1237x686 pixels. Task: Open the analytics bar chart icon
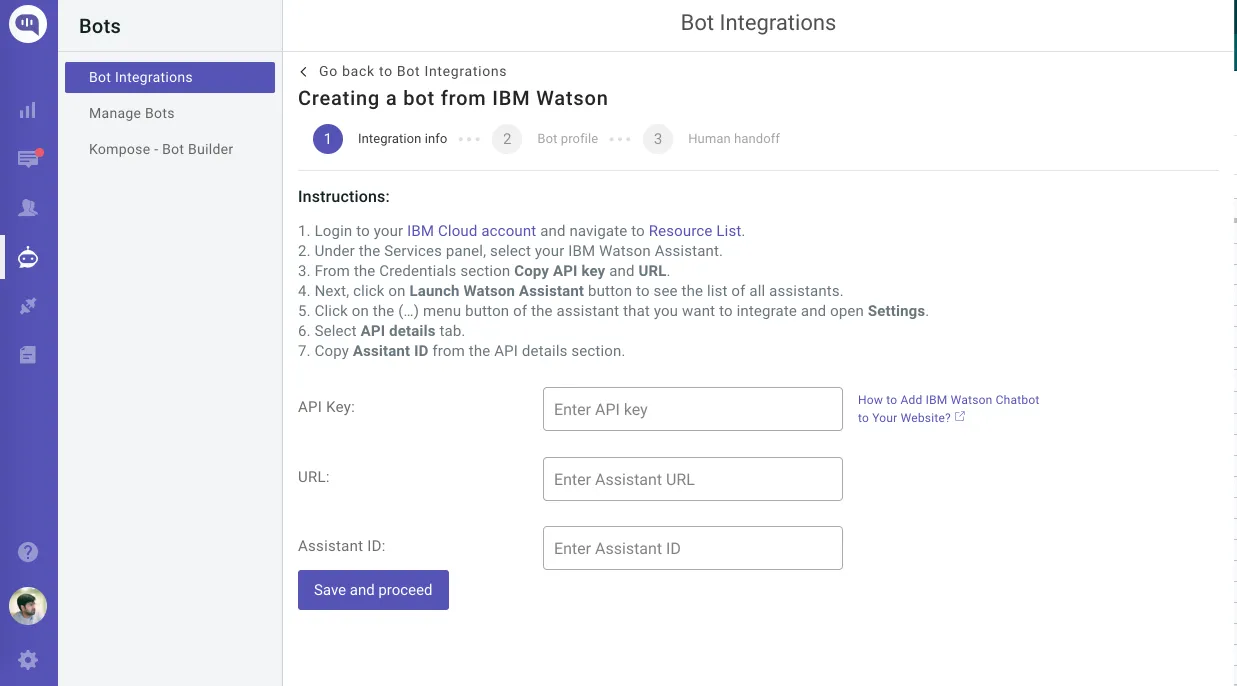tap(28, 110)
